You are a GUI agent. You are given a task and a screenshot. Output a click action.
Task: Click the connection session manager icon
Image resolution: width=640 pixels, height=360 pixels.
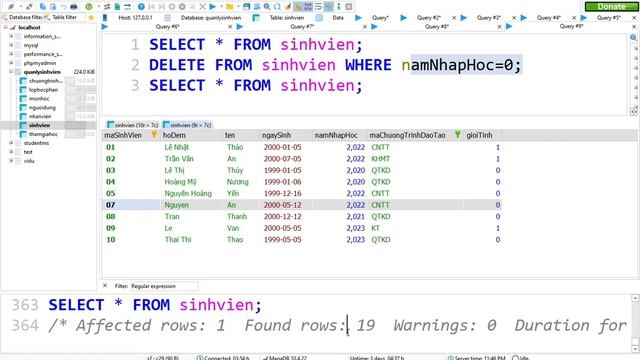(x=11, y=7)
